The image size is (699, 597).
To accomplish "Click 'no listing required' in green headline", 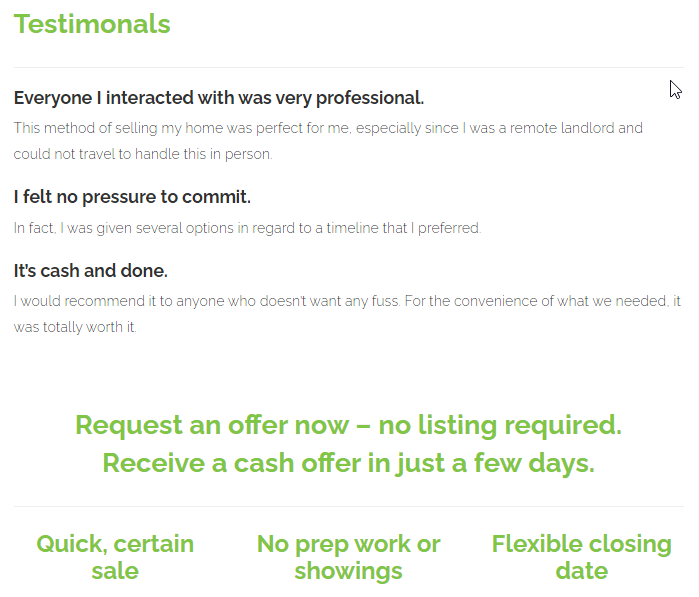I will (x=500, y=425).
